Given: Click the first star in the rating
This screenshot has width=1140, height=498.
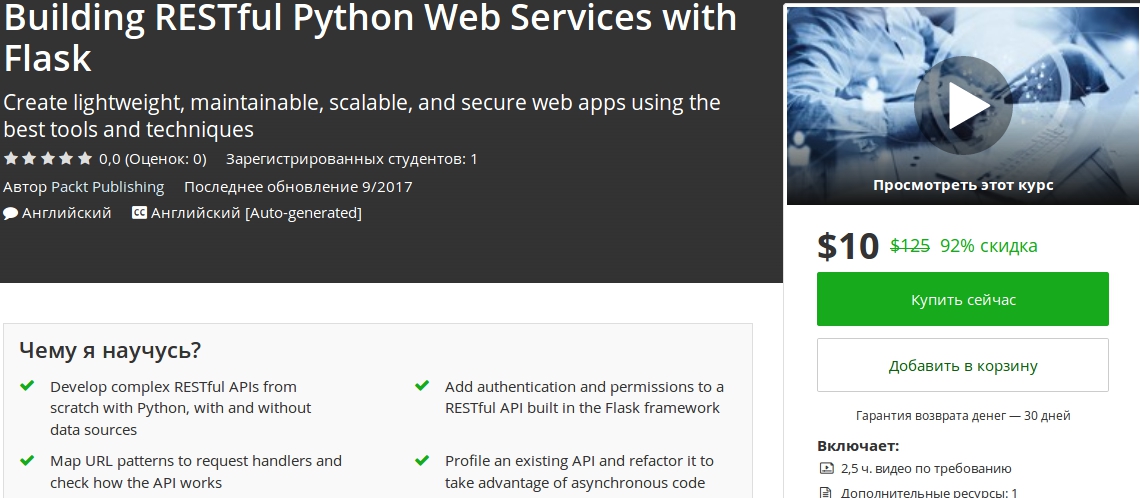Looking at the screenshot, I should click(x=10, y=158).
